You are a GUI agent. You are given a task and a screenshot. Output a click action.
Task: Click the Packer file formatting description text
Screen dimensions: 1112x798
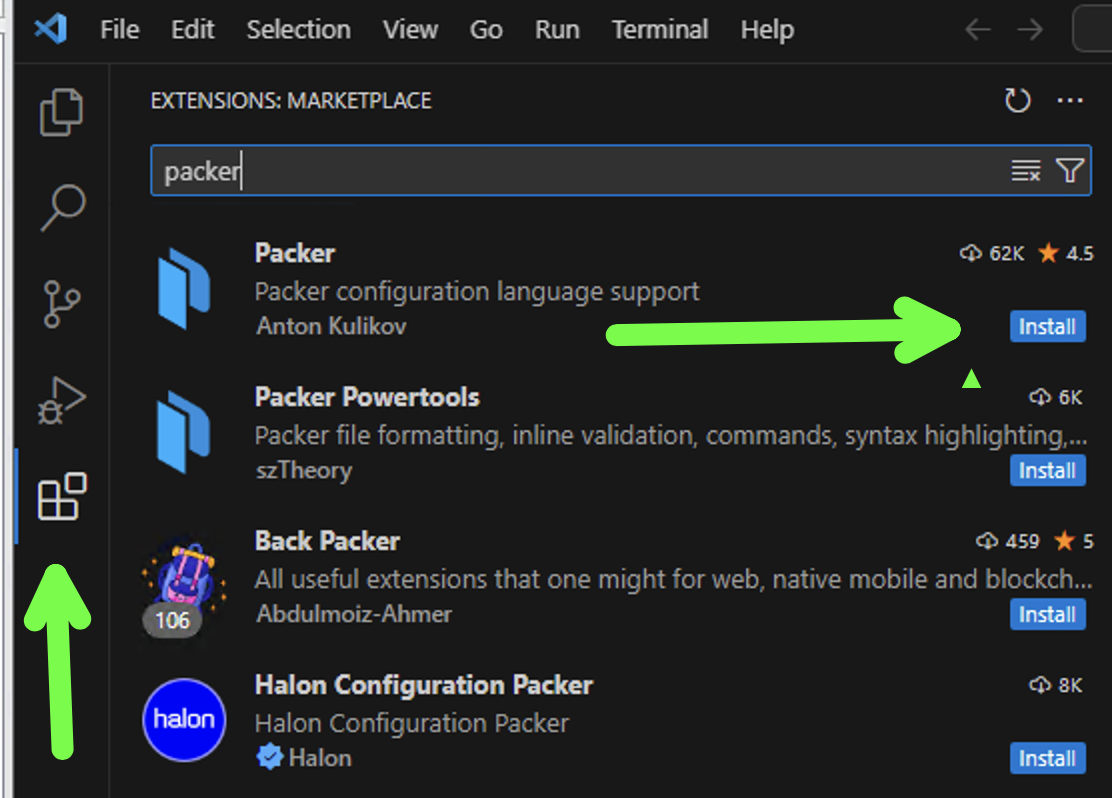(x=671, y=436)
